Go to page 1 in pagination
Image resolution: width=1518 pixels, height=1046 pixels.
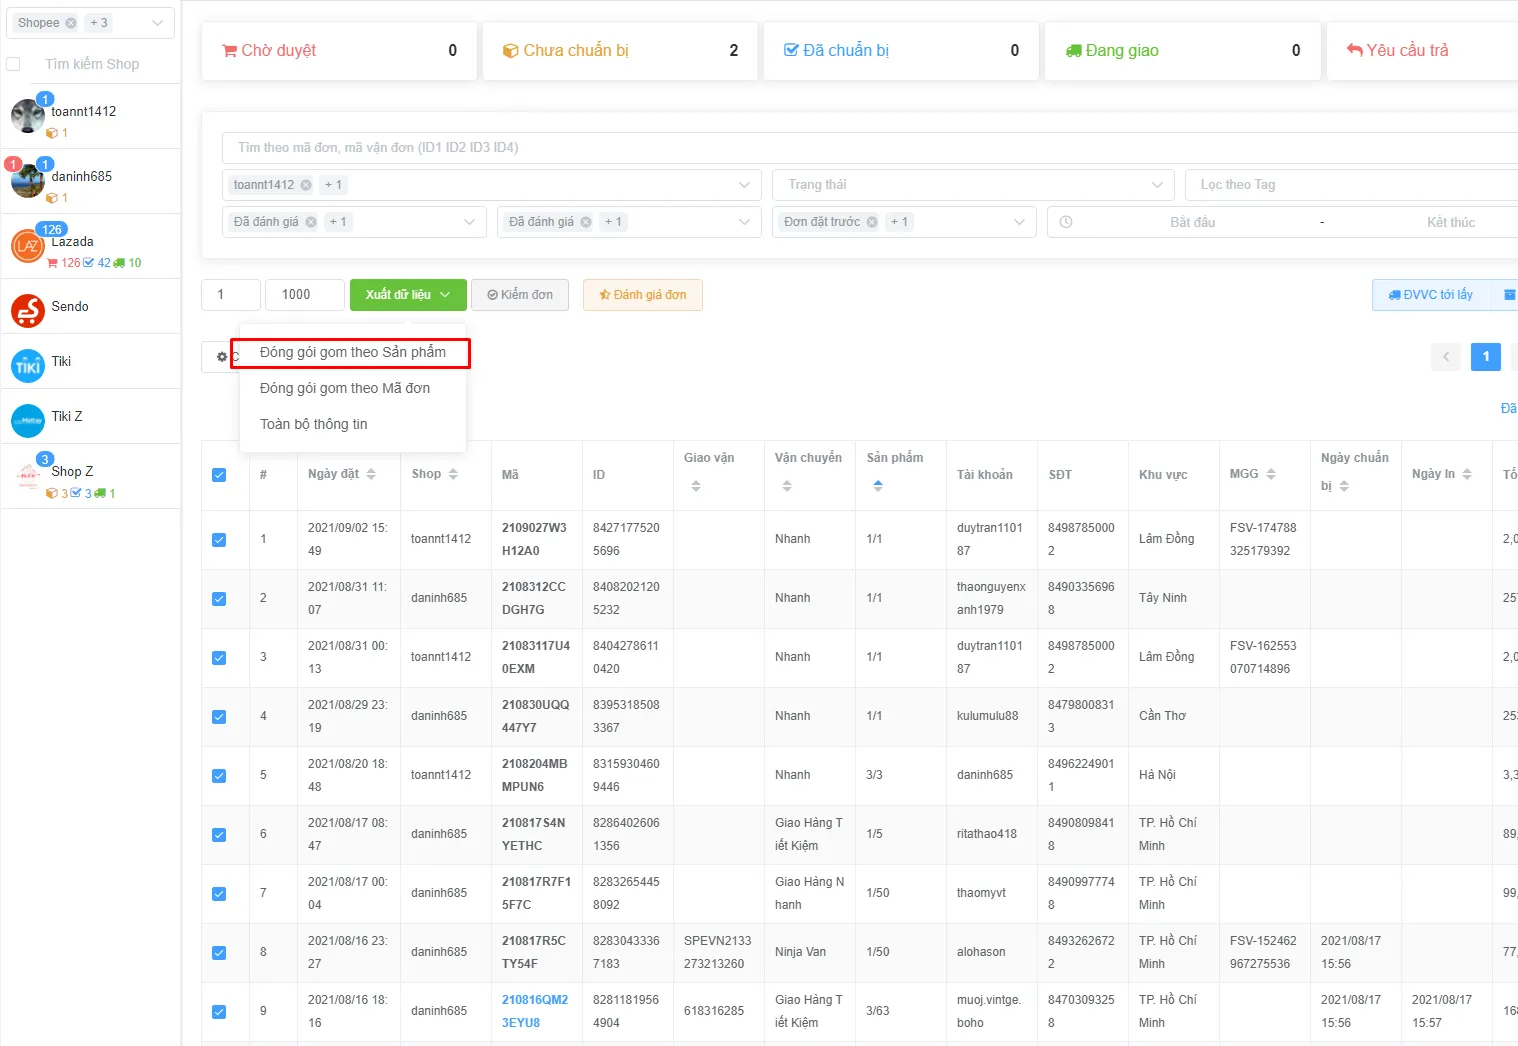[1486, 357]
